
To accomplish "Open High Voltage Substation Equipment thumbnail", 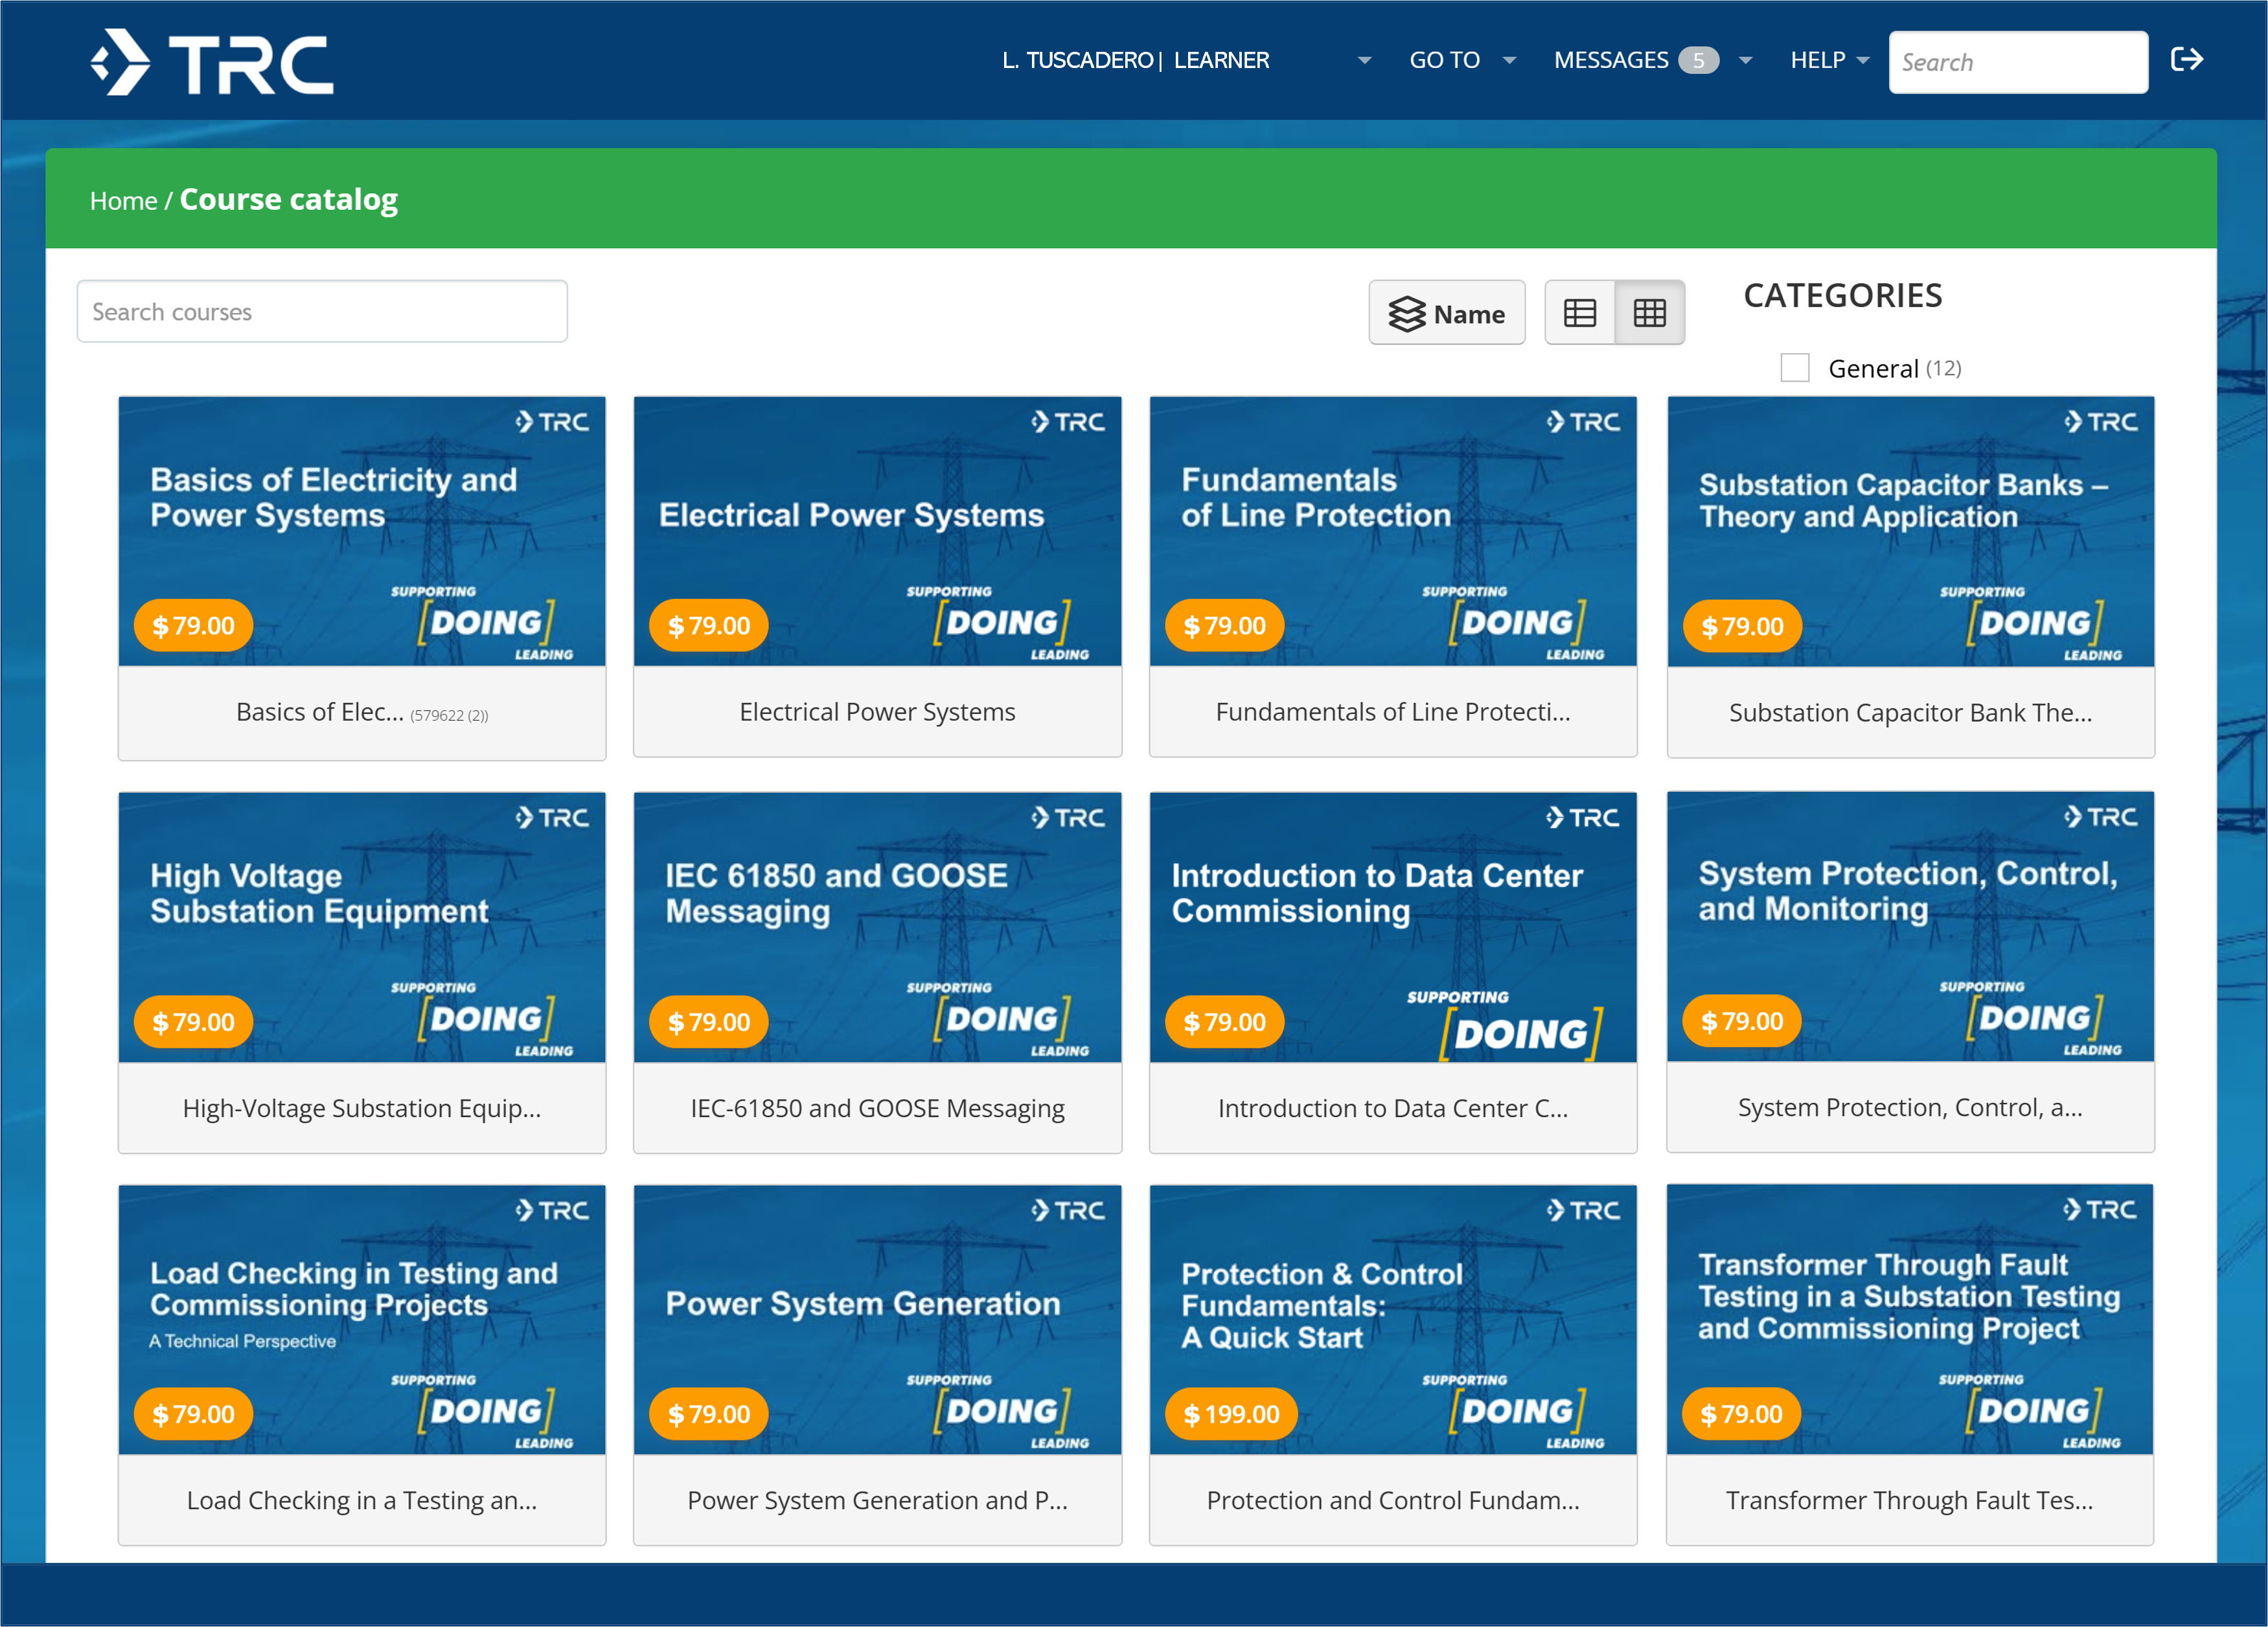I will 362,927.
